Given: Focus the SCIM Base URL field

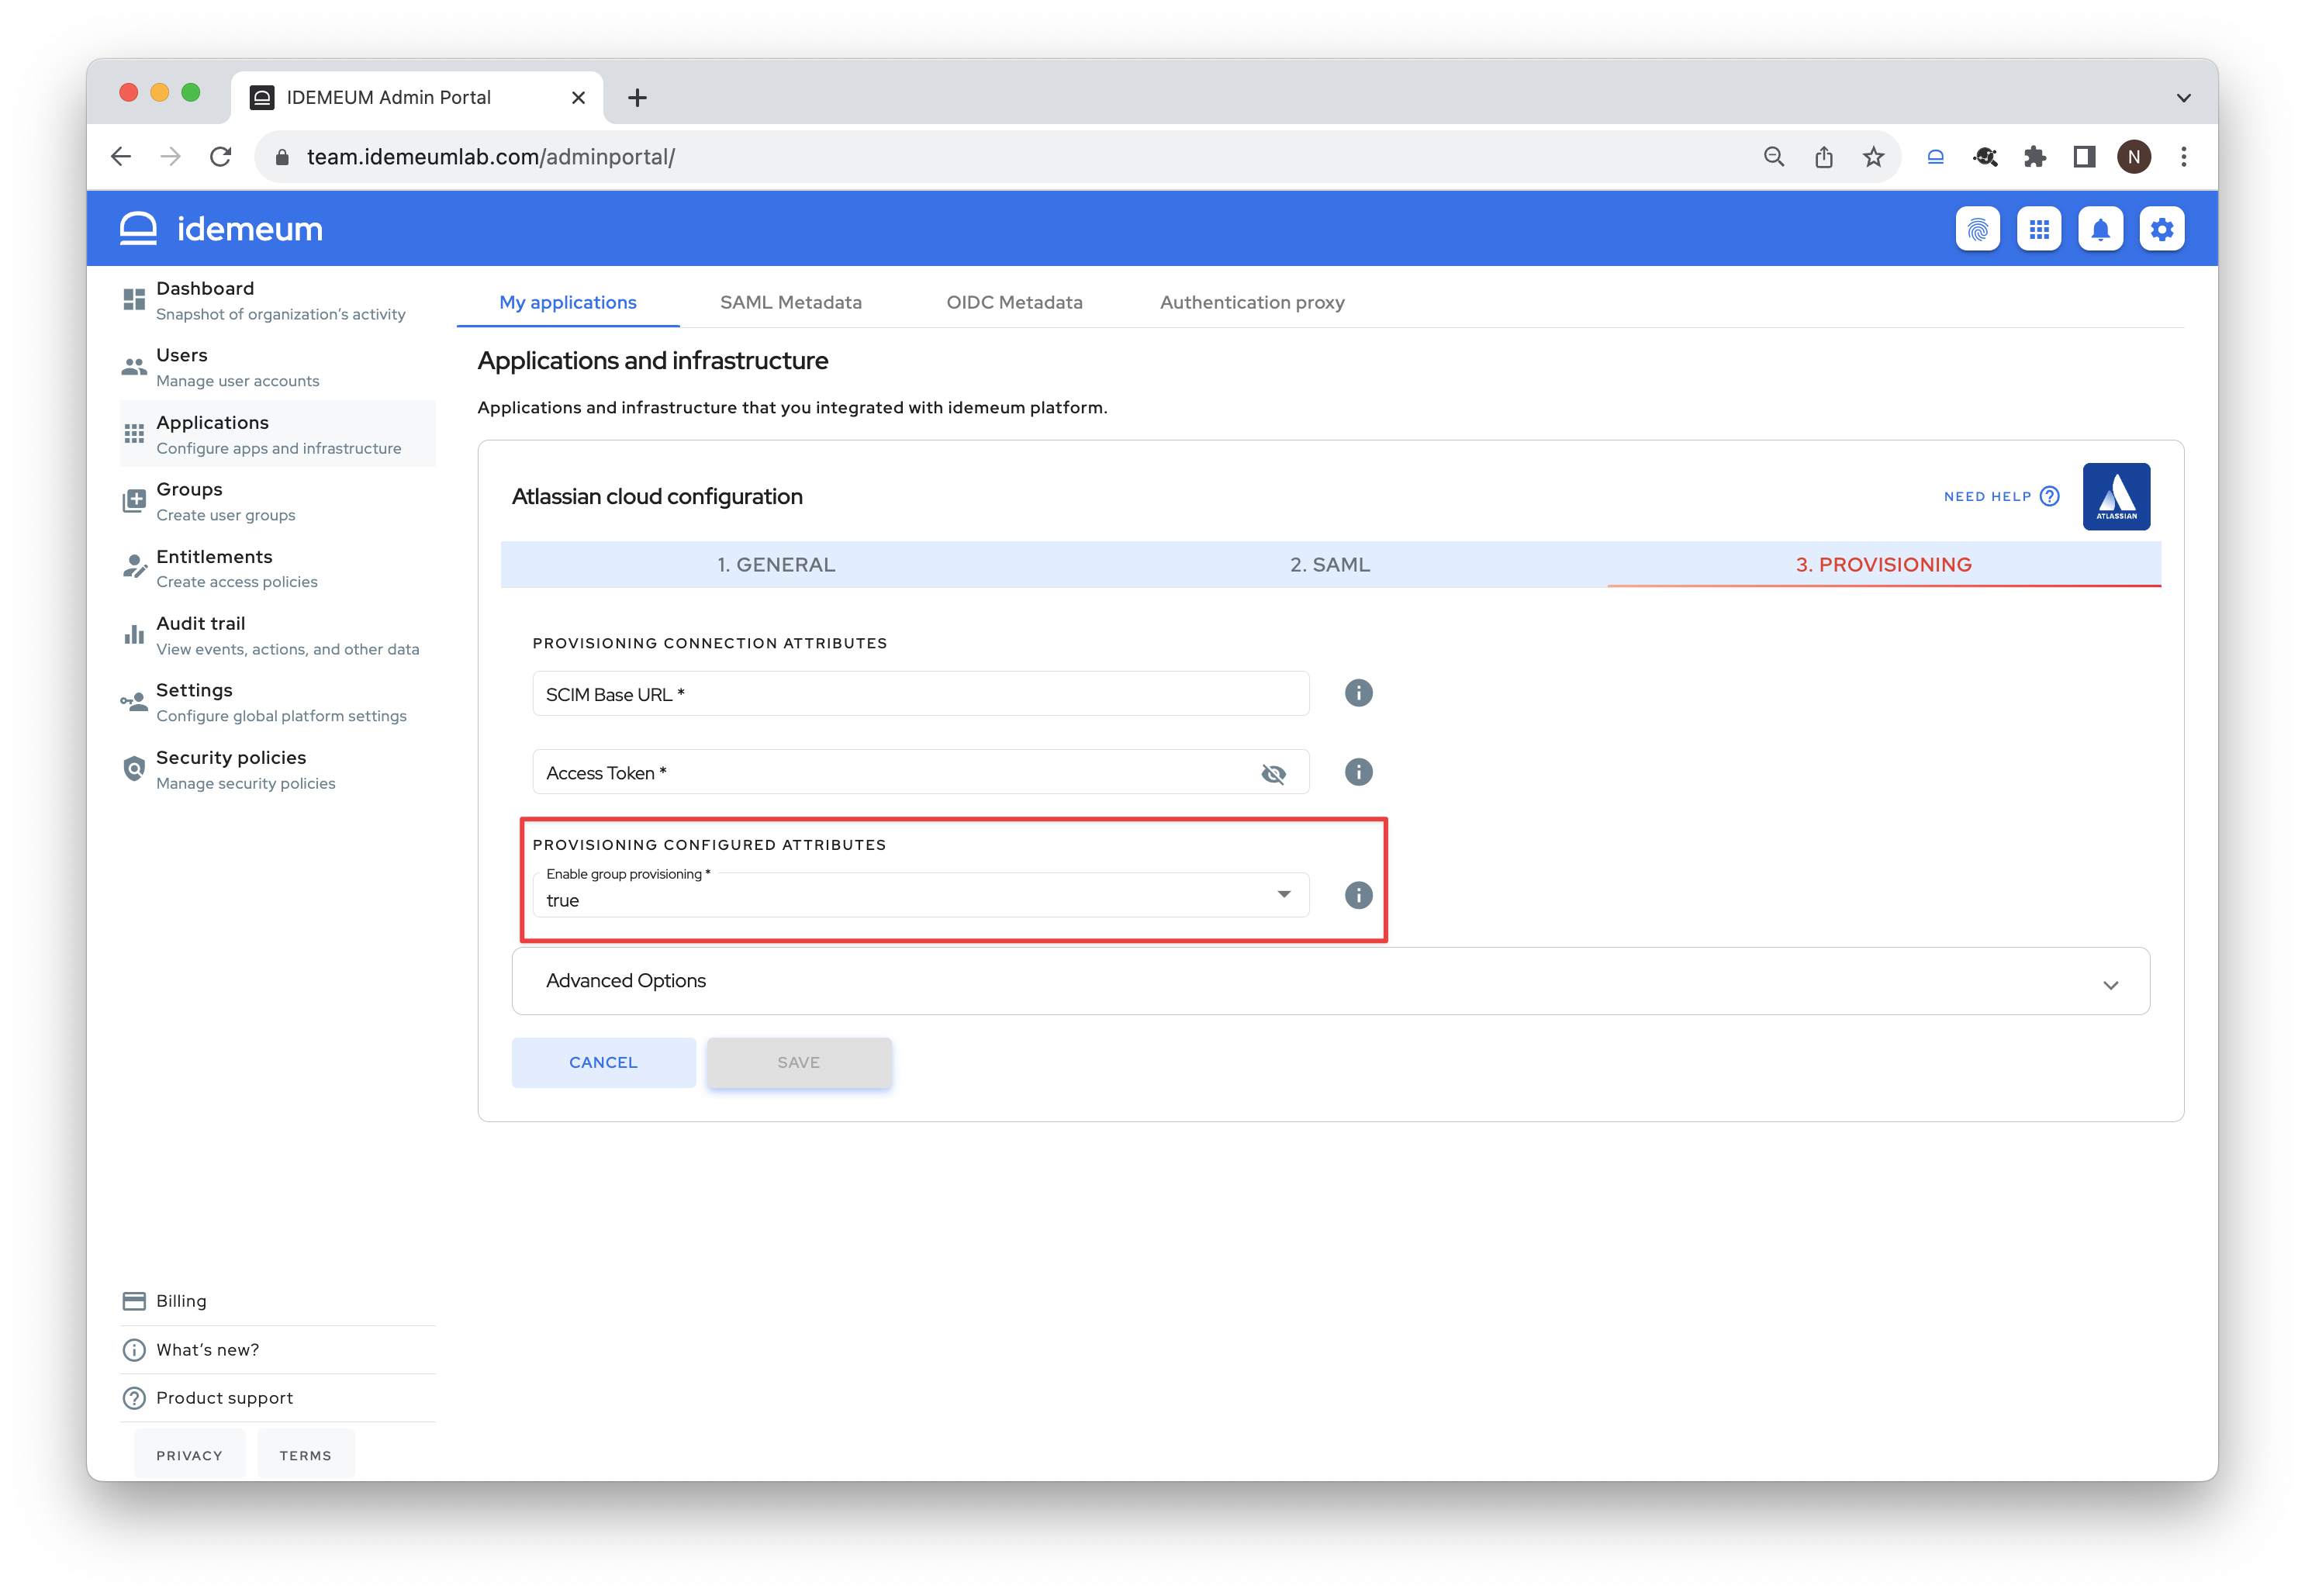Looking at the screenshot, I should coord(921,694).
